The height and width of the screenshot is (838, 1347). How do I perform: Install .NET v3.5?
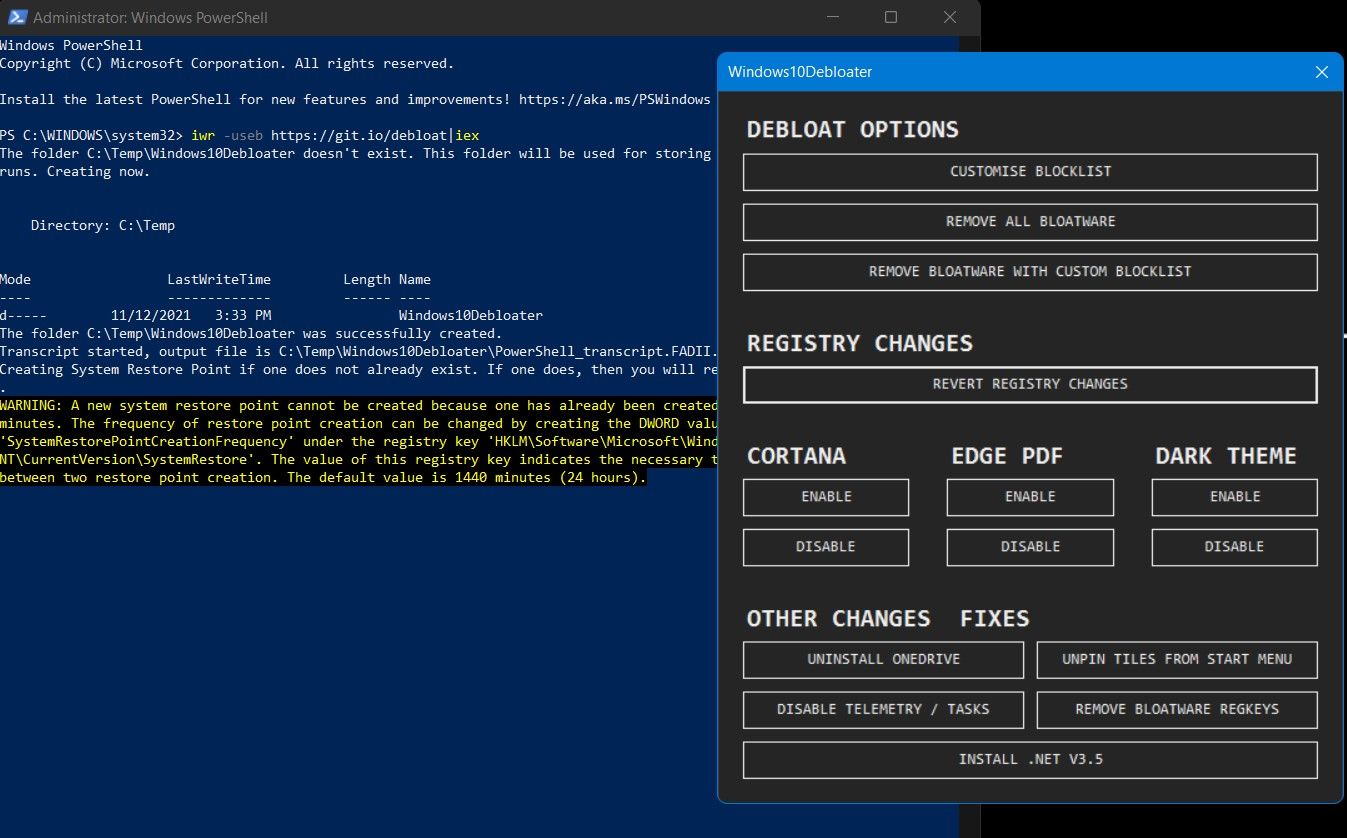point(1030,760)
